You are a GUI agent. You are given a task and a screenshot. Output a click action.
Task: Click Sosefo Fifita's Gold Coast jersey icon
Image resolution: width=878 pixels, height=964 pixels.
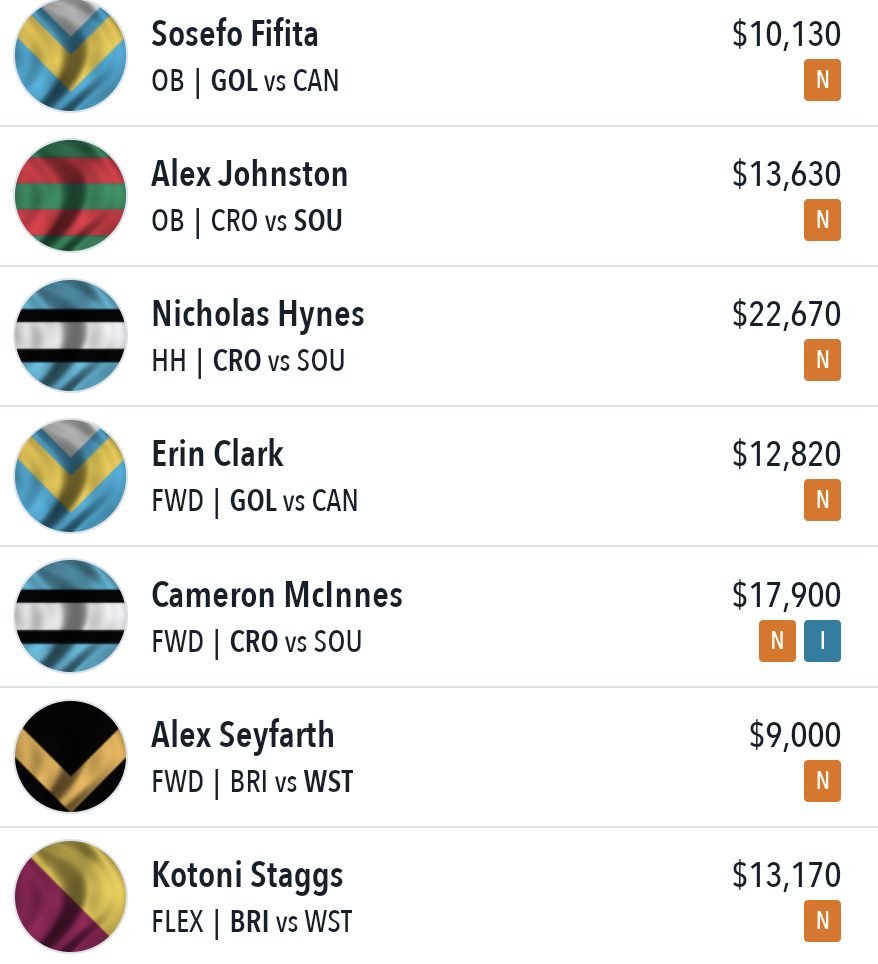click(70, 55)
